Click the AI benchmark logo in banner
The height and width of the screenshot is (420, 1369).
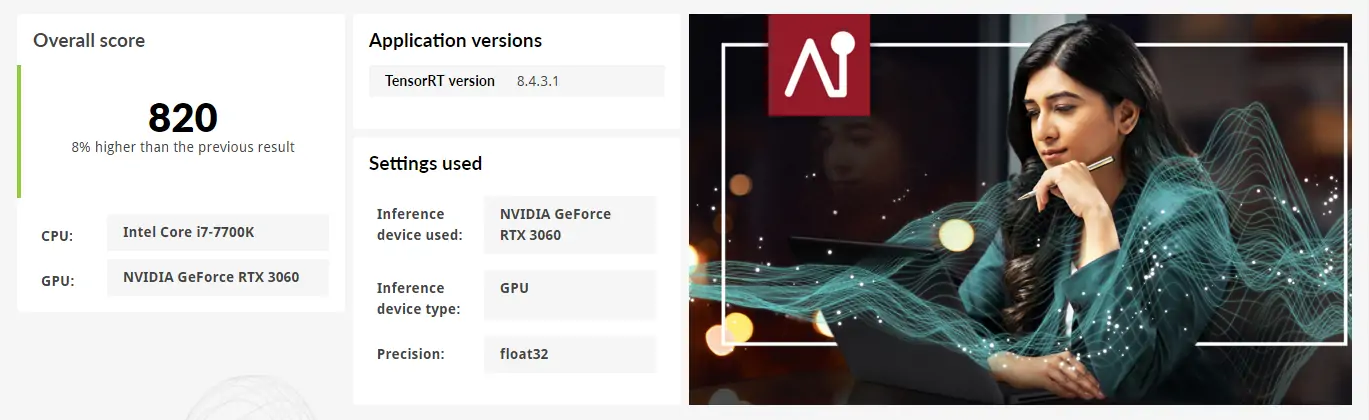coord(819,65)
